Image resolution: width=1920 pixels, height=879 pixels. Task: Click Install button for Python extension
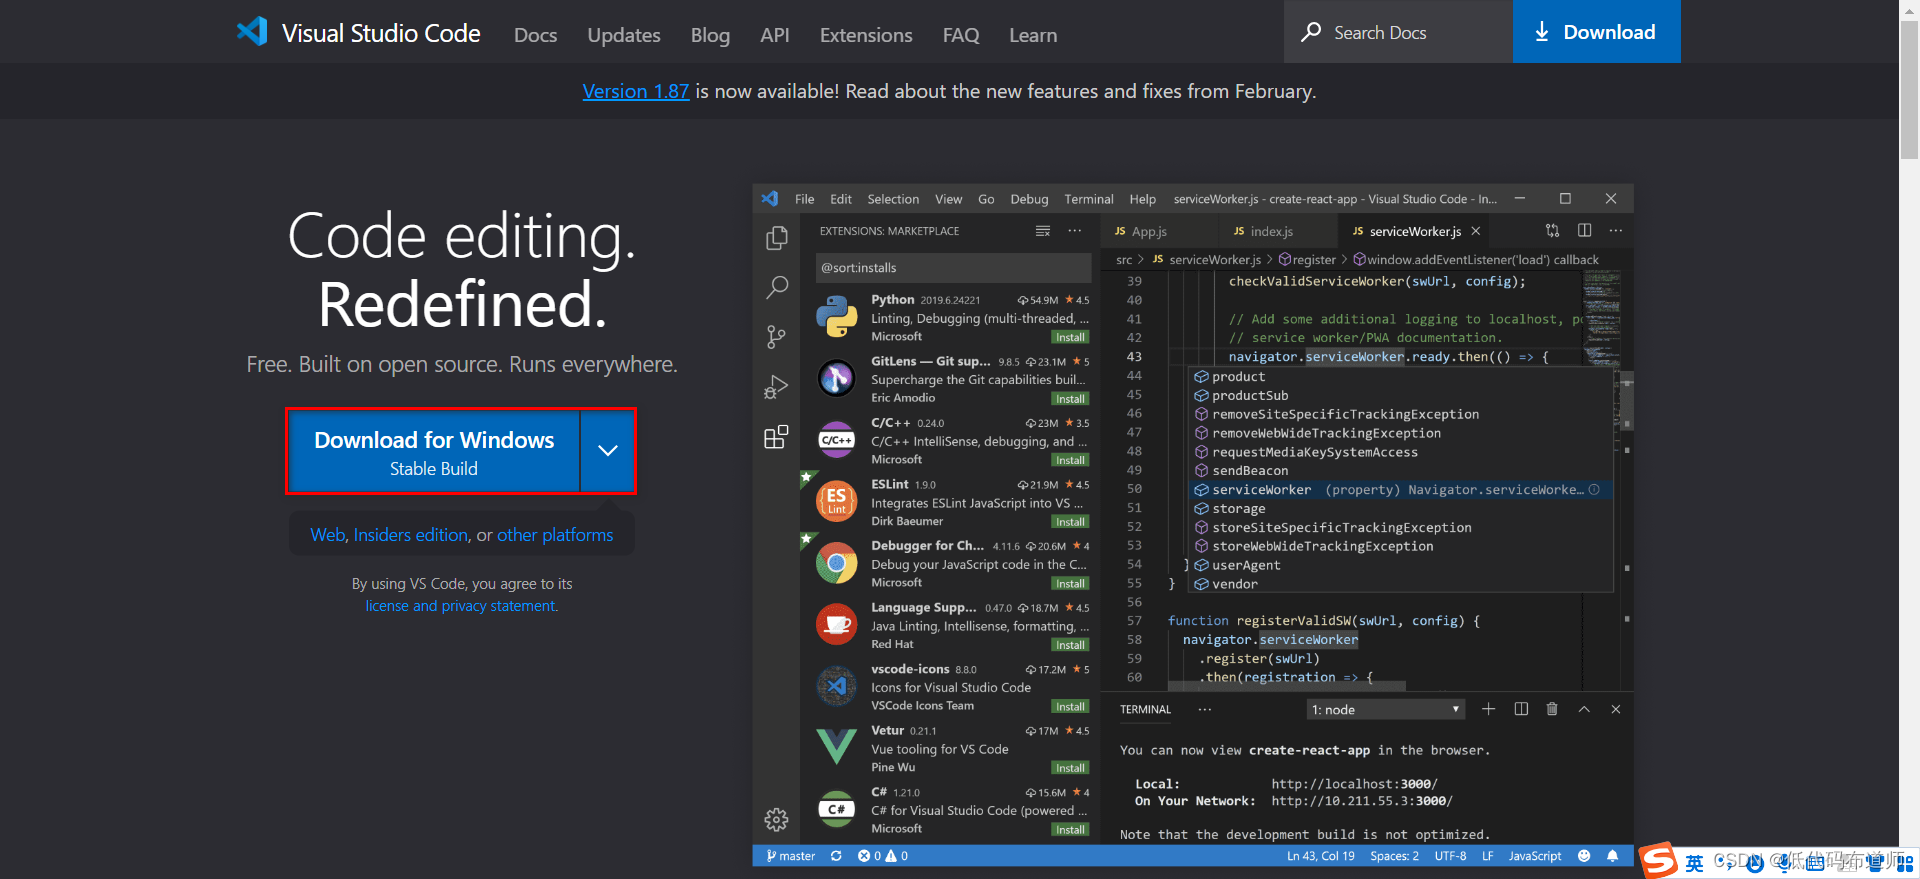(x=1070, y=337)
